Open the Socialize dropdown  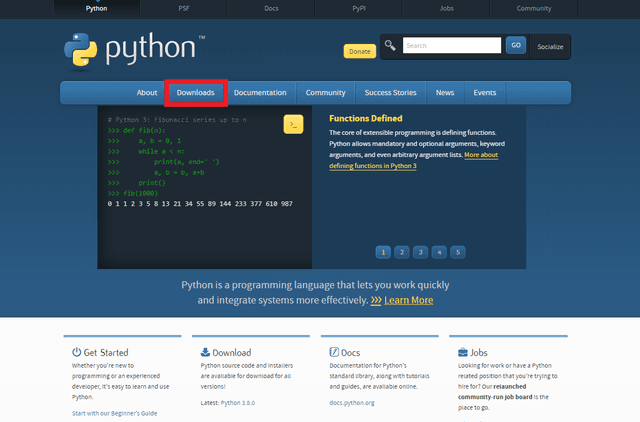pos(550,47)
